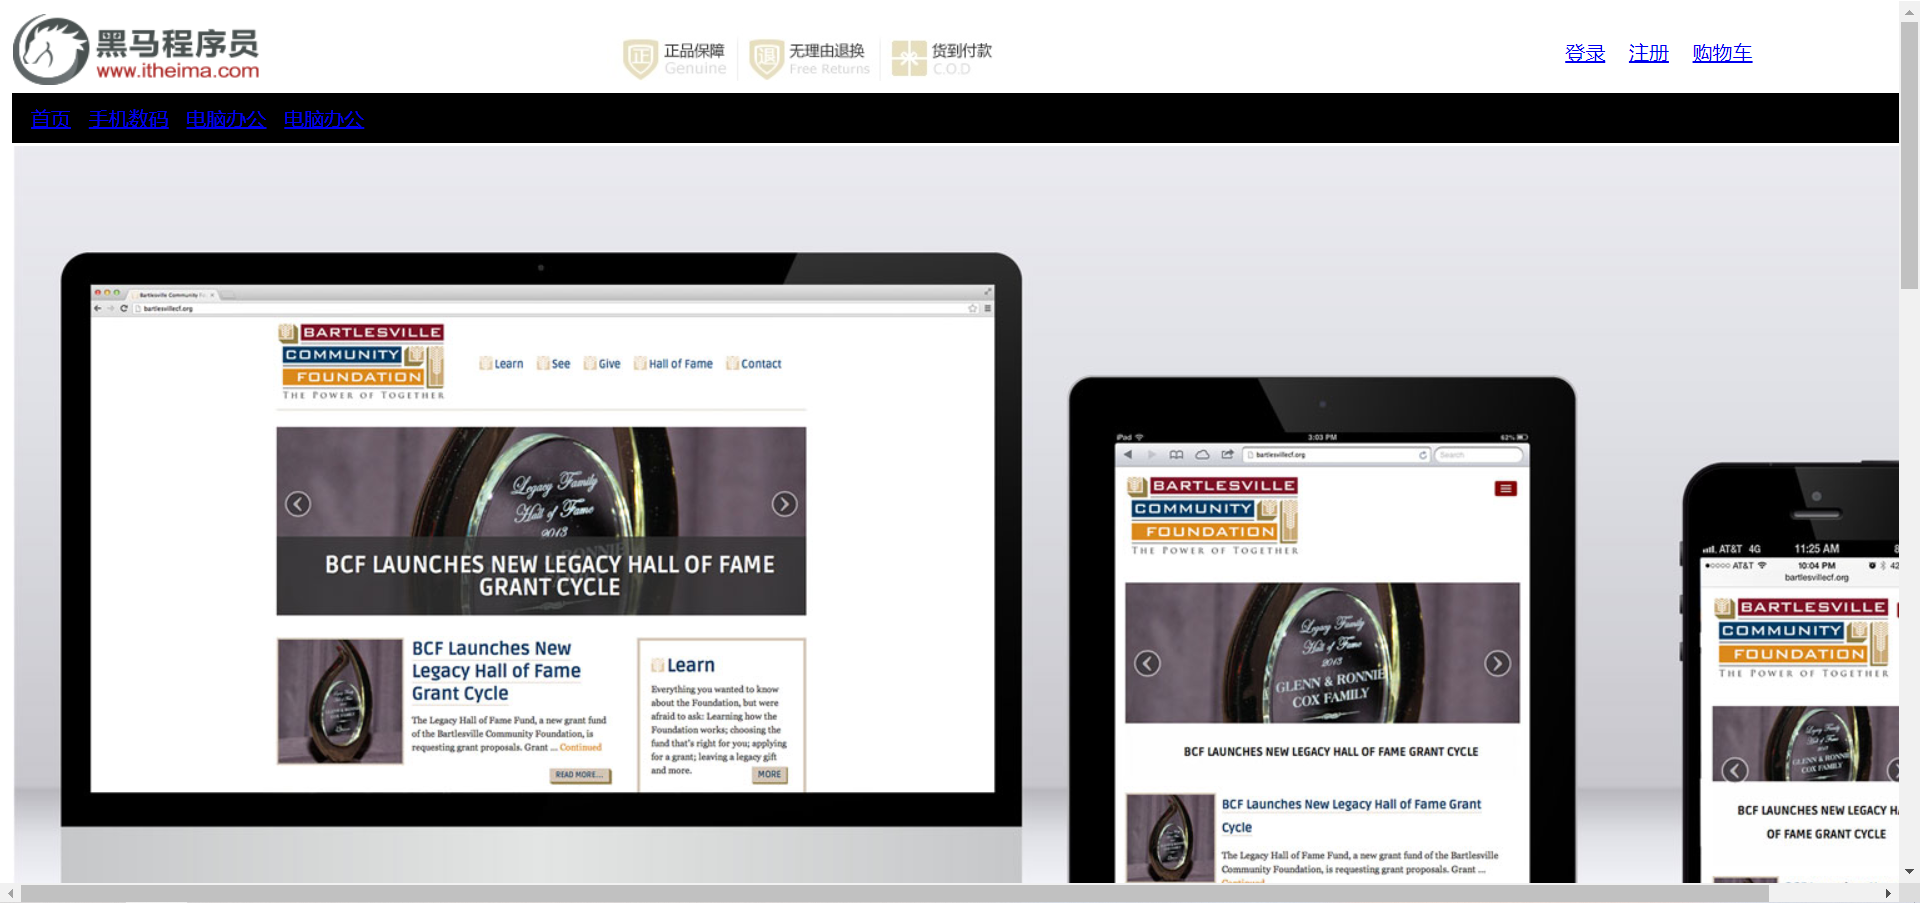Click the 正品保障 Genuine shield icon
This screenshot has height=903, width=1920.
pyautogui.click(x=640, y=59)
